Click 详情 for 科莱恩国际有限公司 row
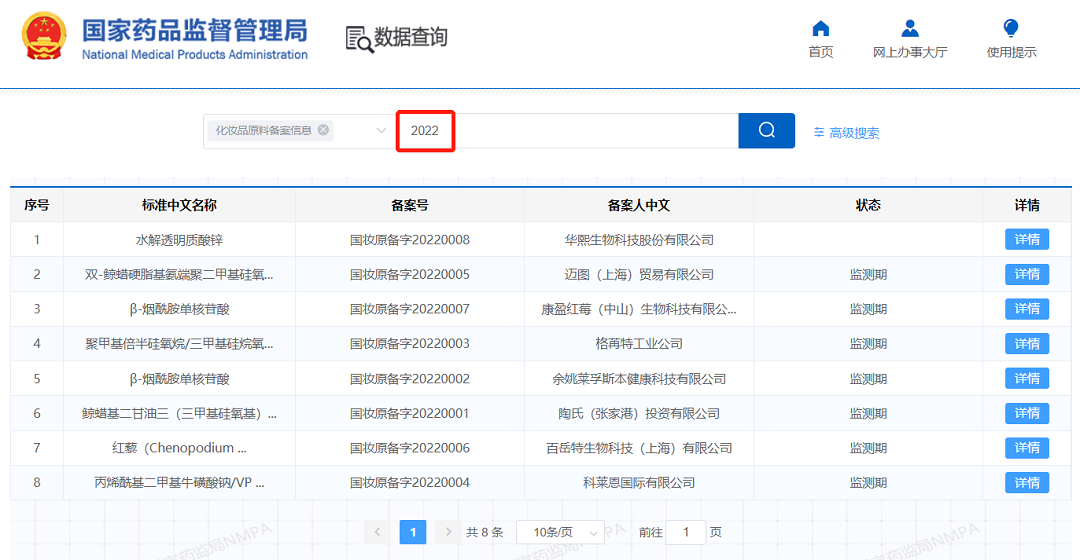 1026,483
